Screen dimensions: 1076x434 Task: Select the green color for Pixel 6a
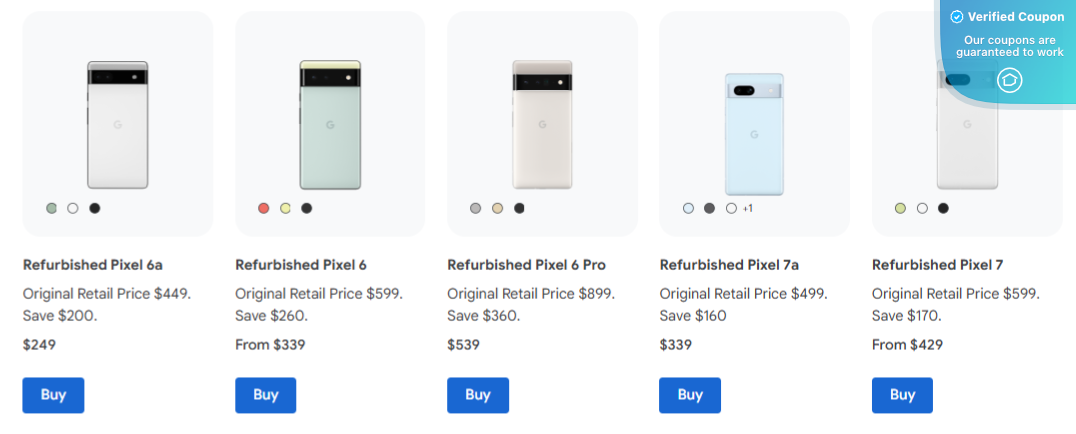click(51, 208)
